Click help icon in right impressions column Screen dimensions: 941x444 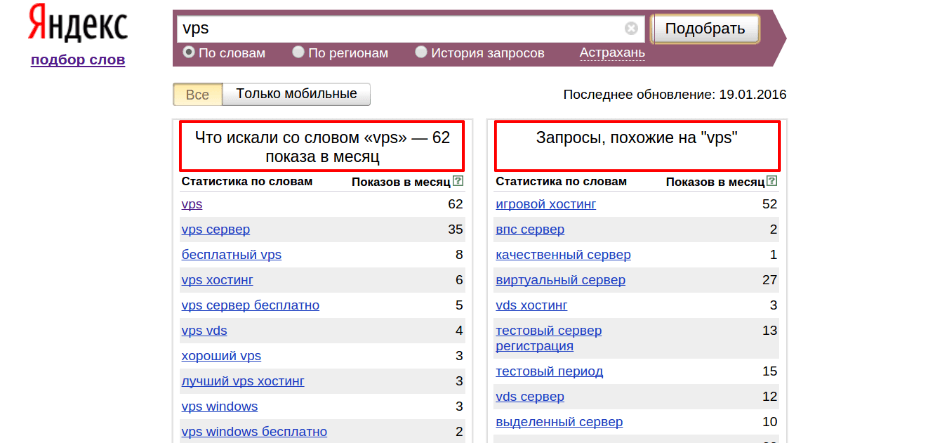[x=772, y=182]
